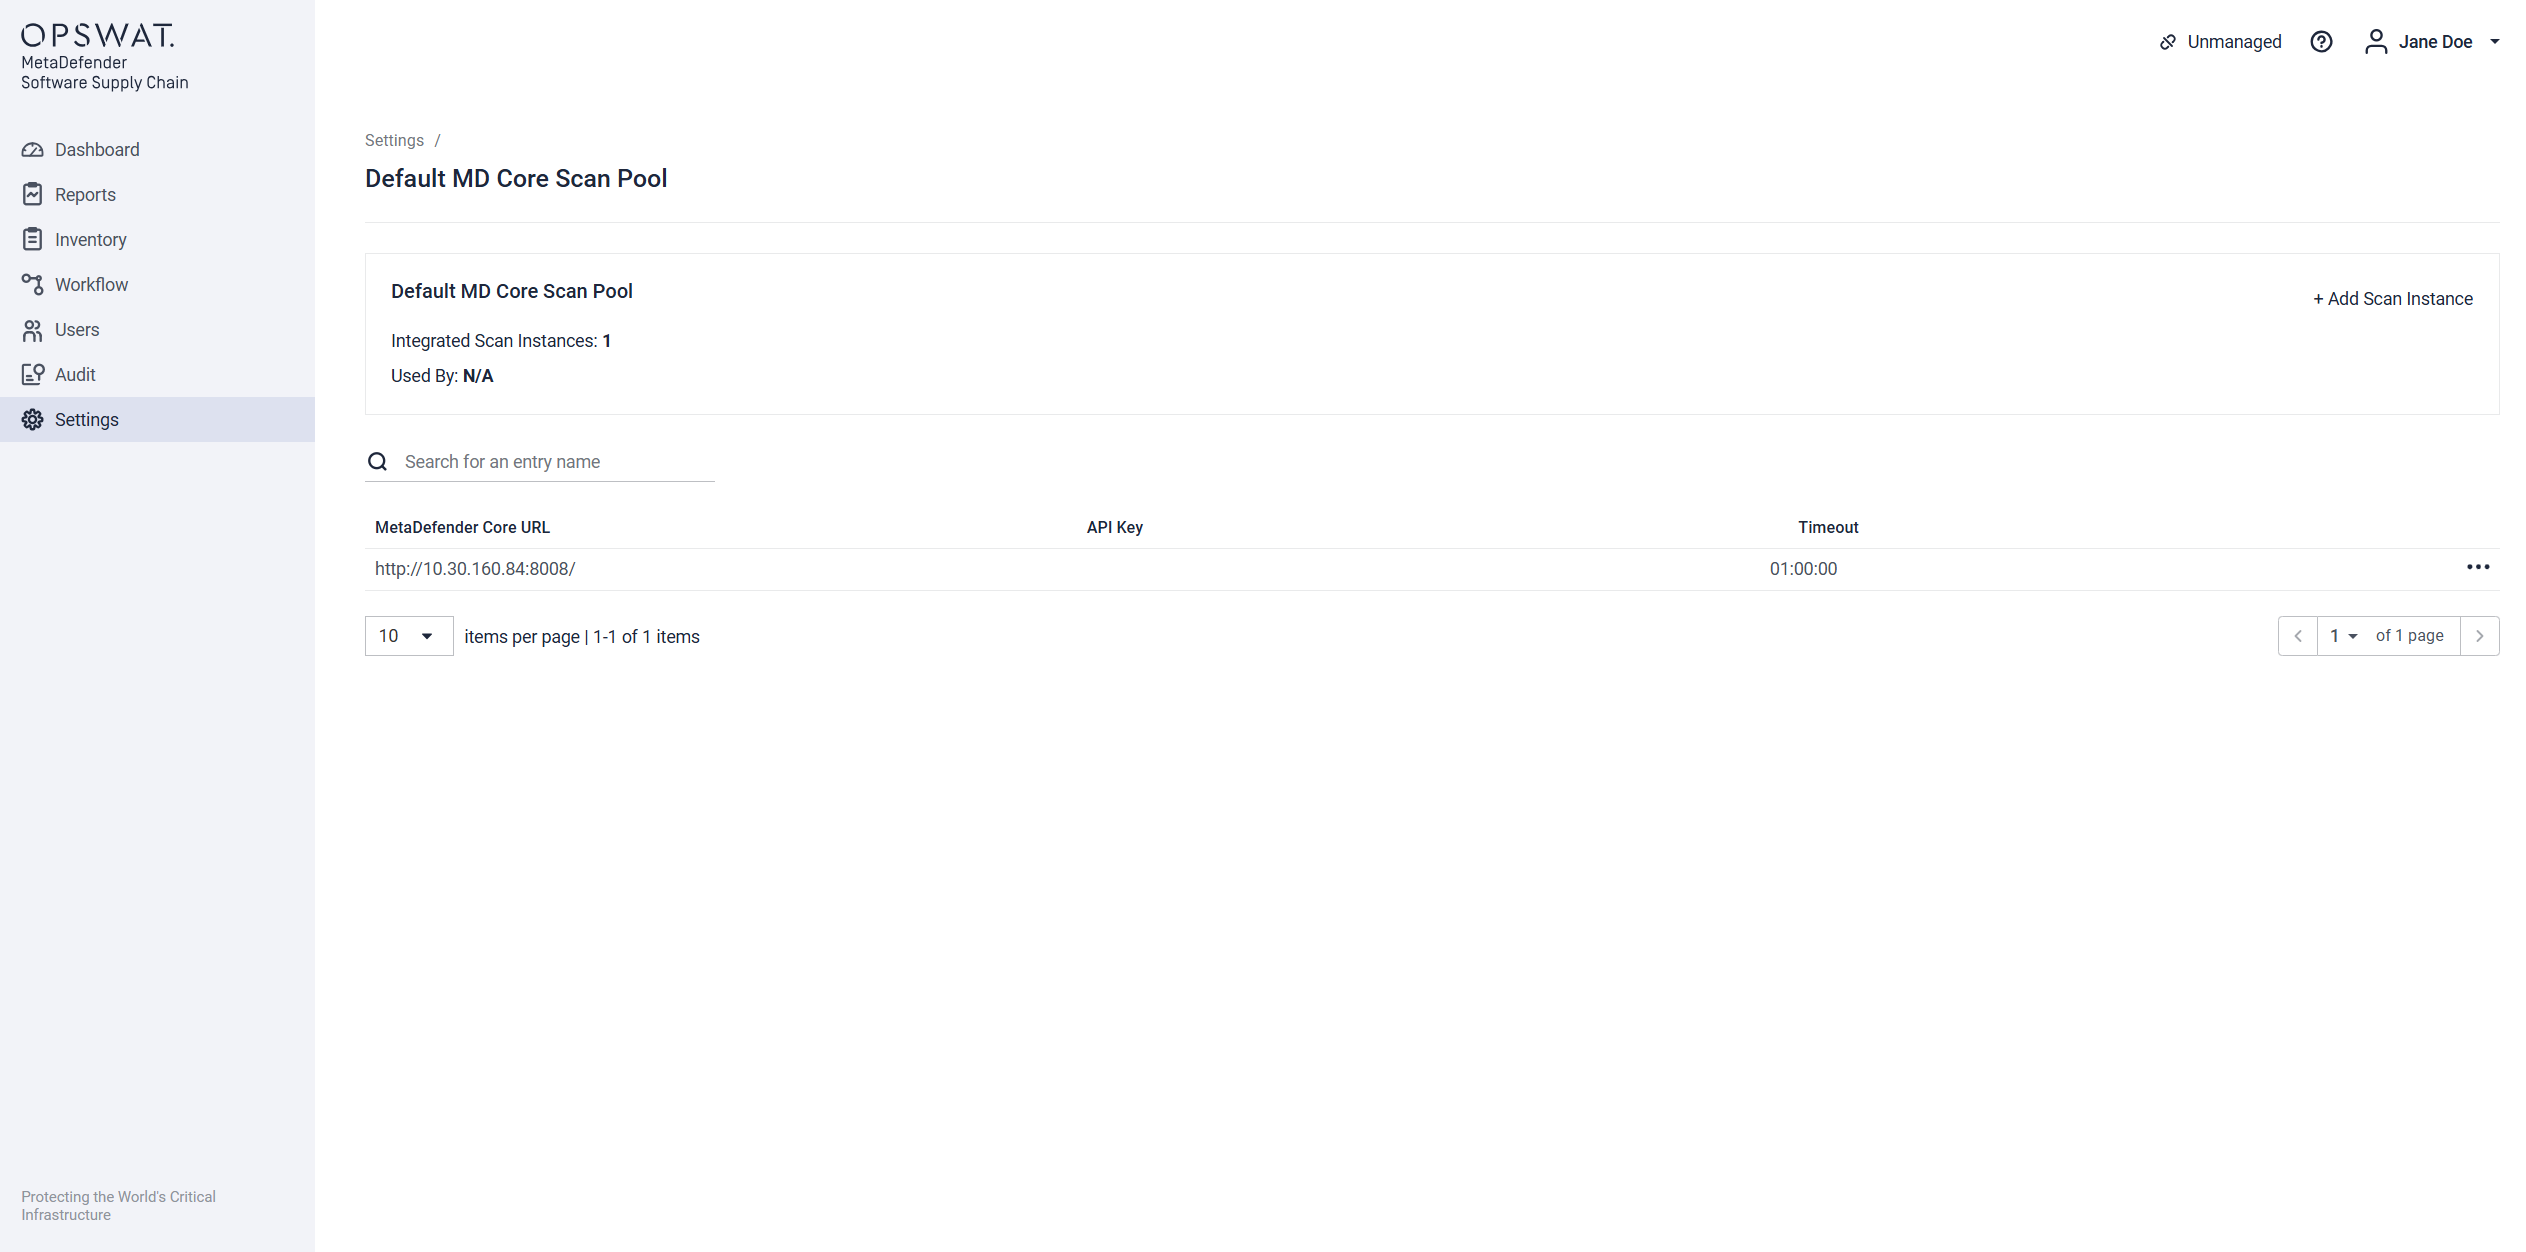Screen dimensions: 2526x1252
Task: Open the Users page
Action: (157, 330)
